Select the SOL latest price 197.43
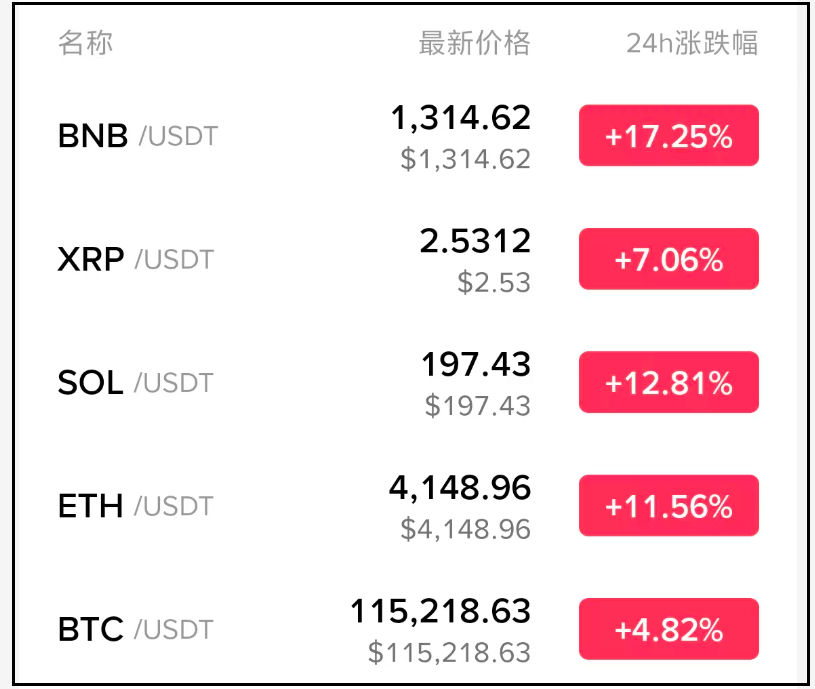This screenshot has width=815, height=689. coord(476,365)
